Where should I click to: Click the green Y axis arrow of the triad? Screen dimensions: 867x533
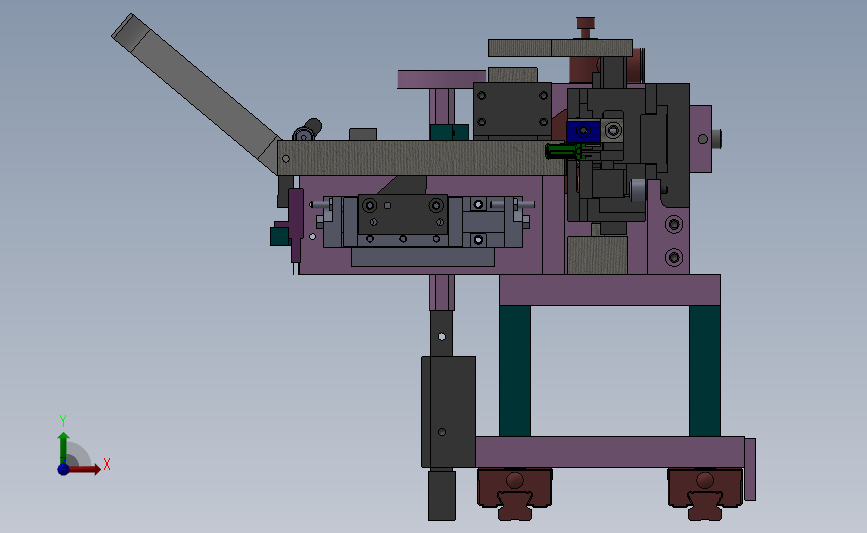pos(64,447)
